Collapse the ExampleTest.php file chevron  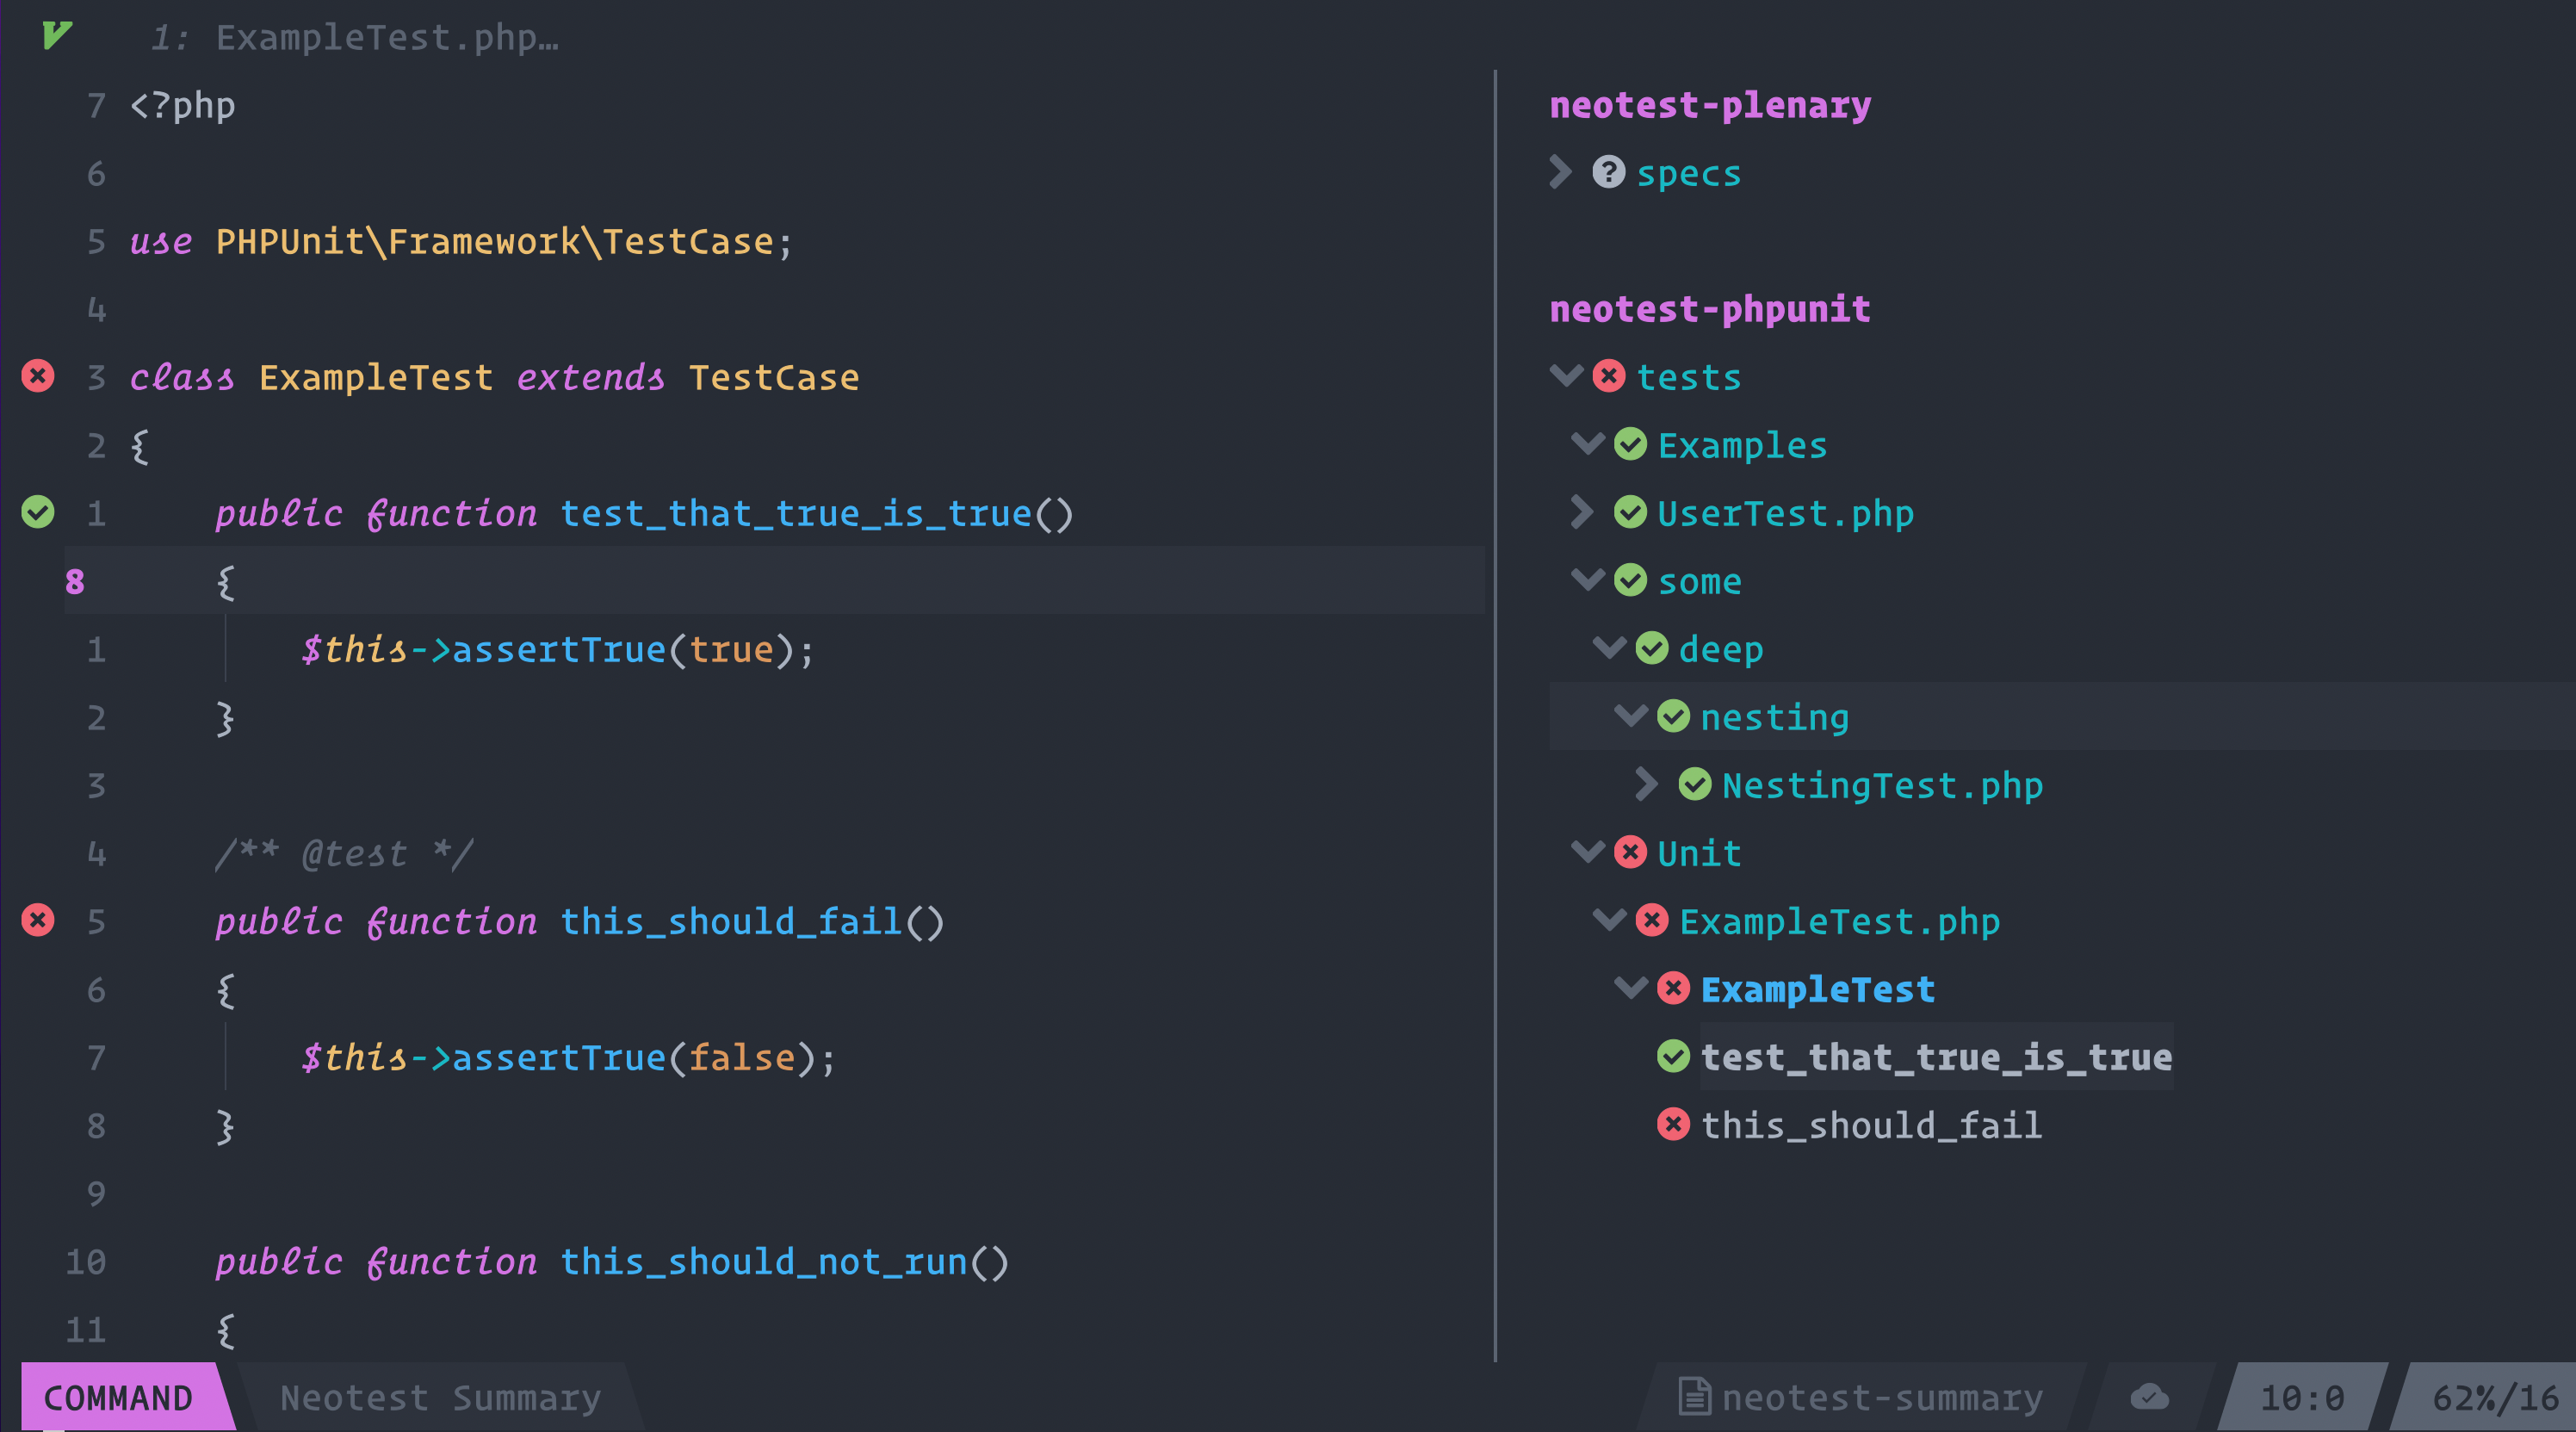point(1609,919)
